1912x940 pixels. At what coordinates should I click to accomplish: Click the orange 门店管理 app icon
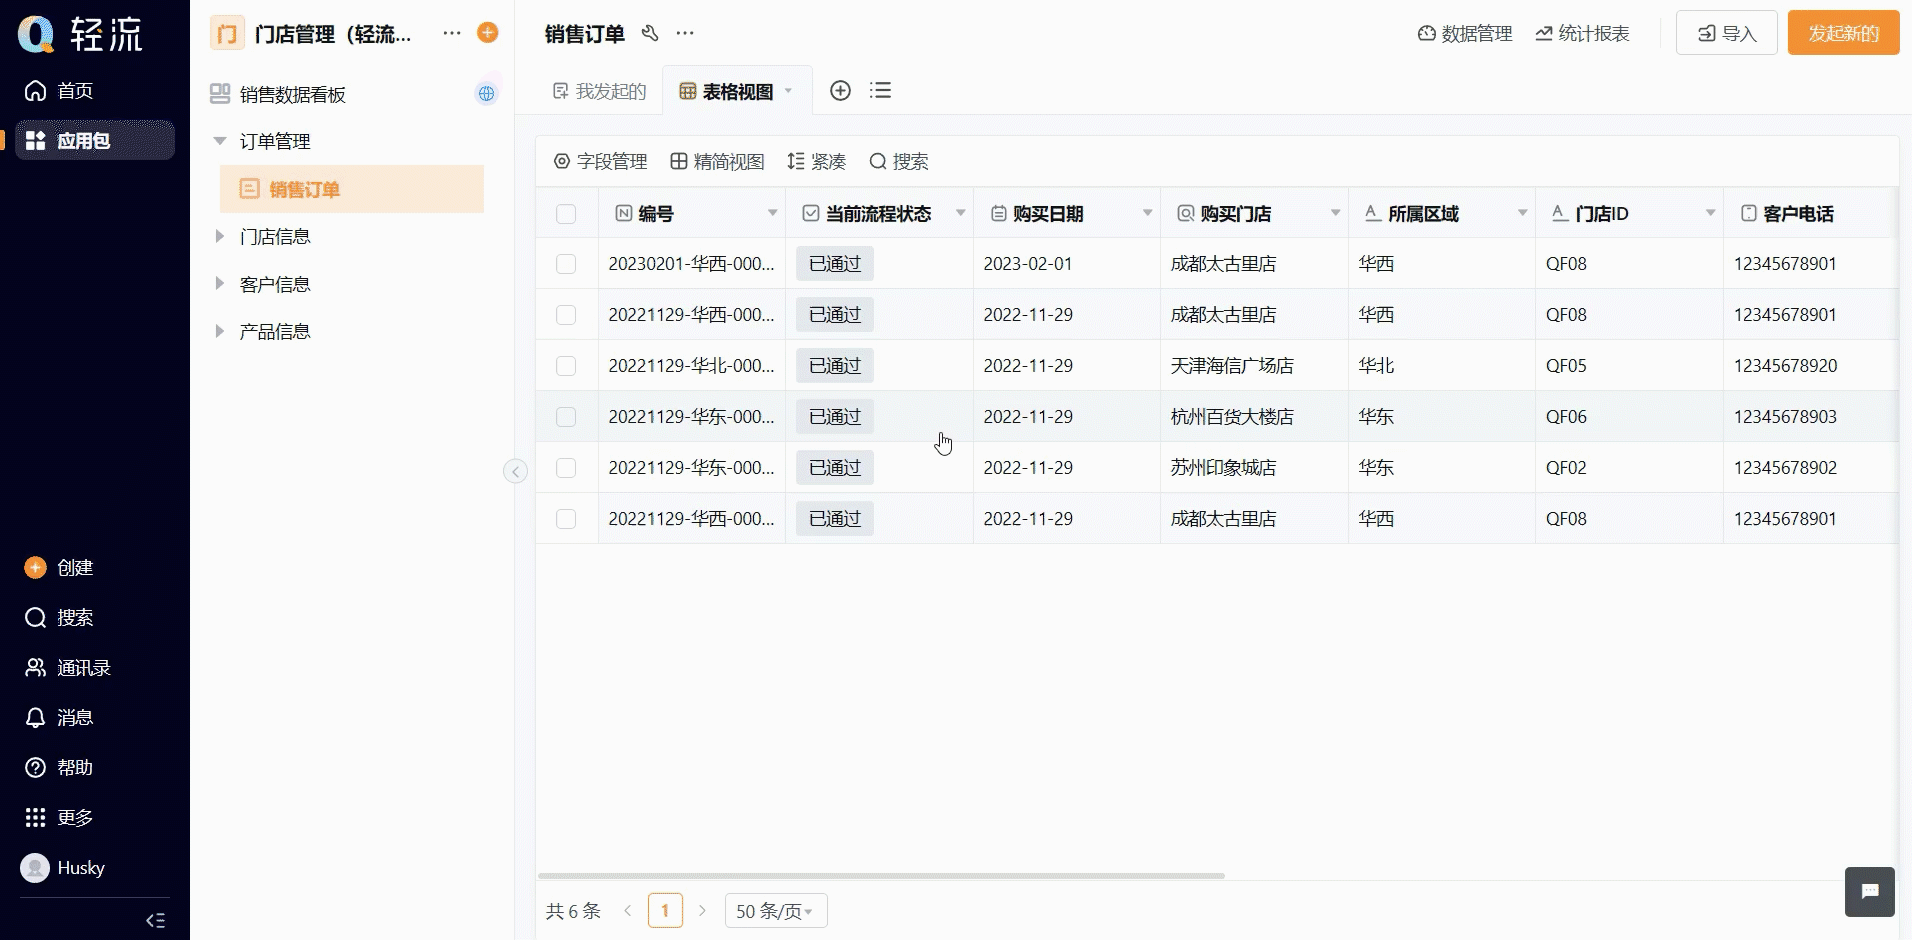pos(227,34)
